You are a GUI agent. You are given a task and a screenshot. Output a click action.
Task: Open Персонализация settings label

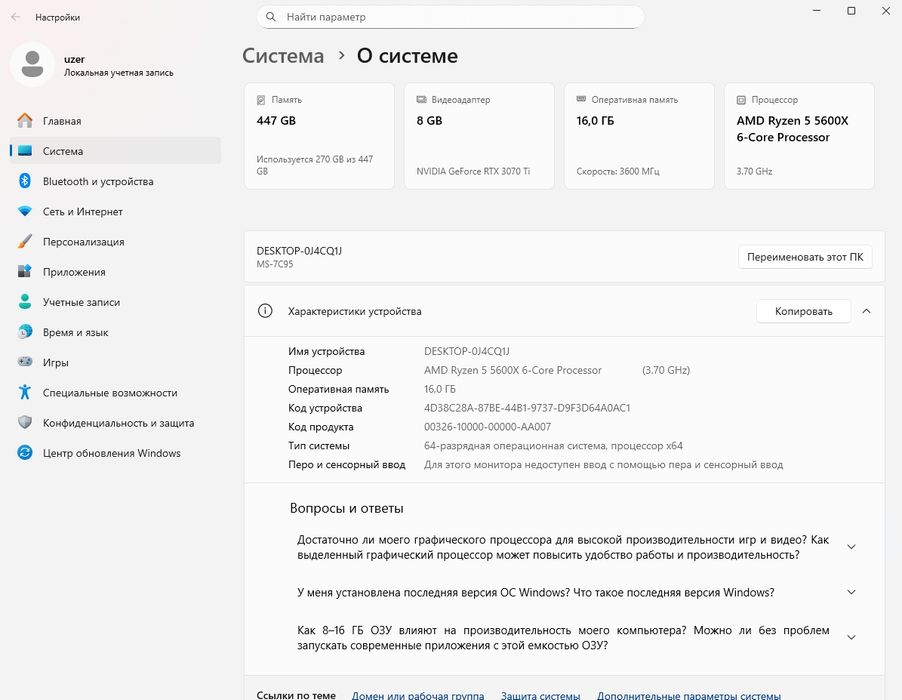(83, 242)
